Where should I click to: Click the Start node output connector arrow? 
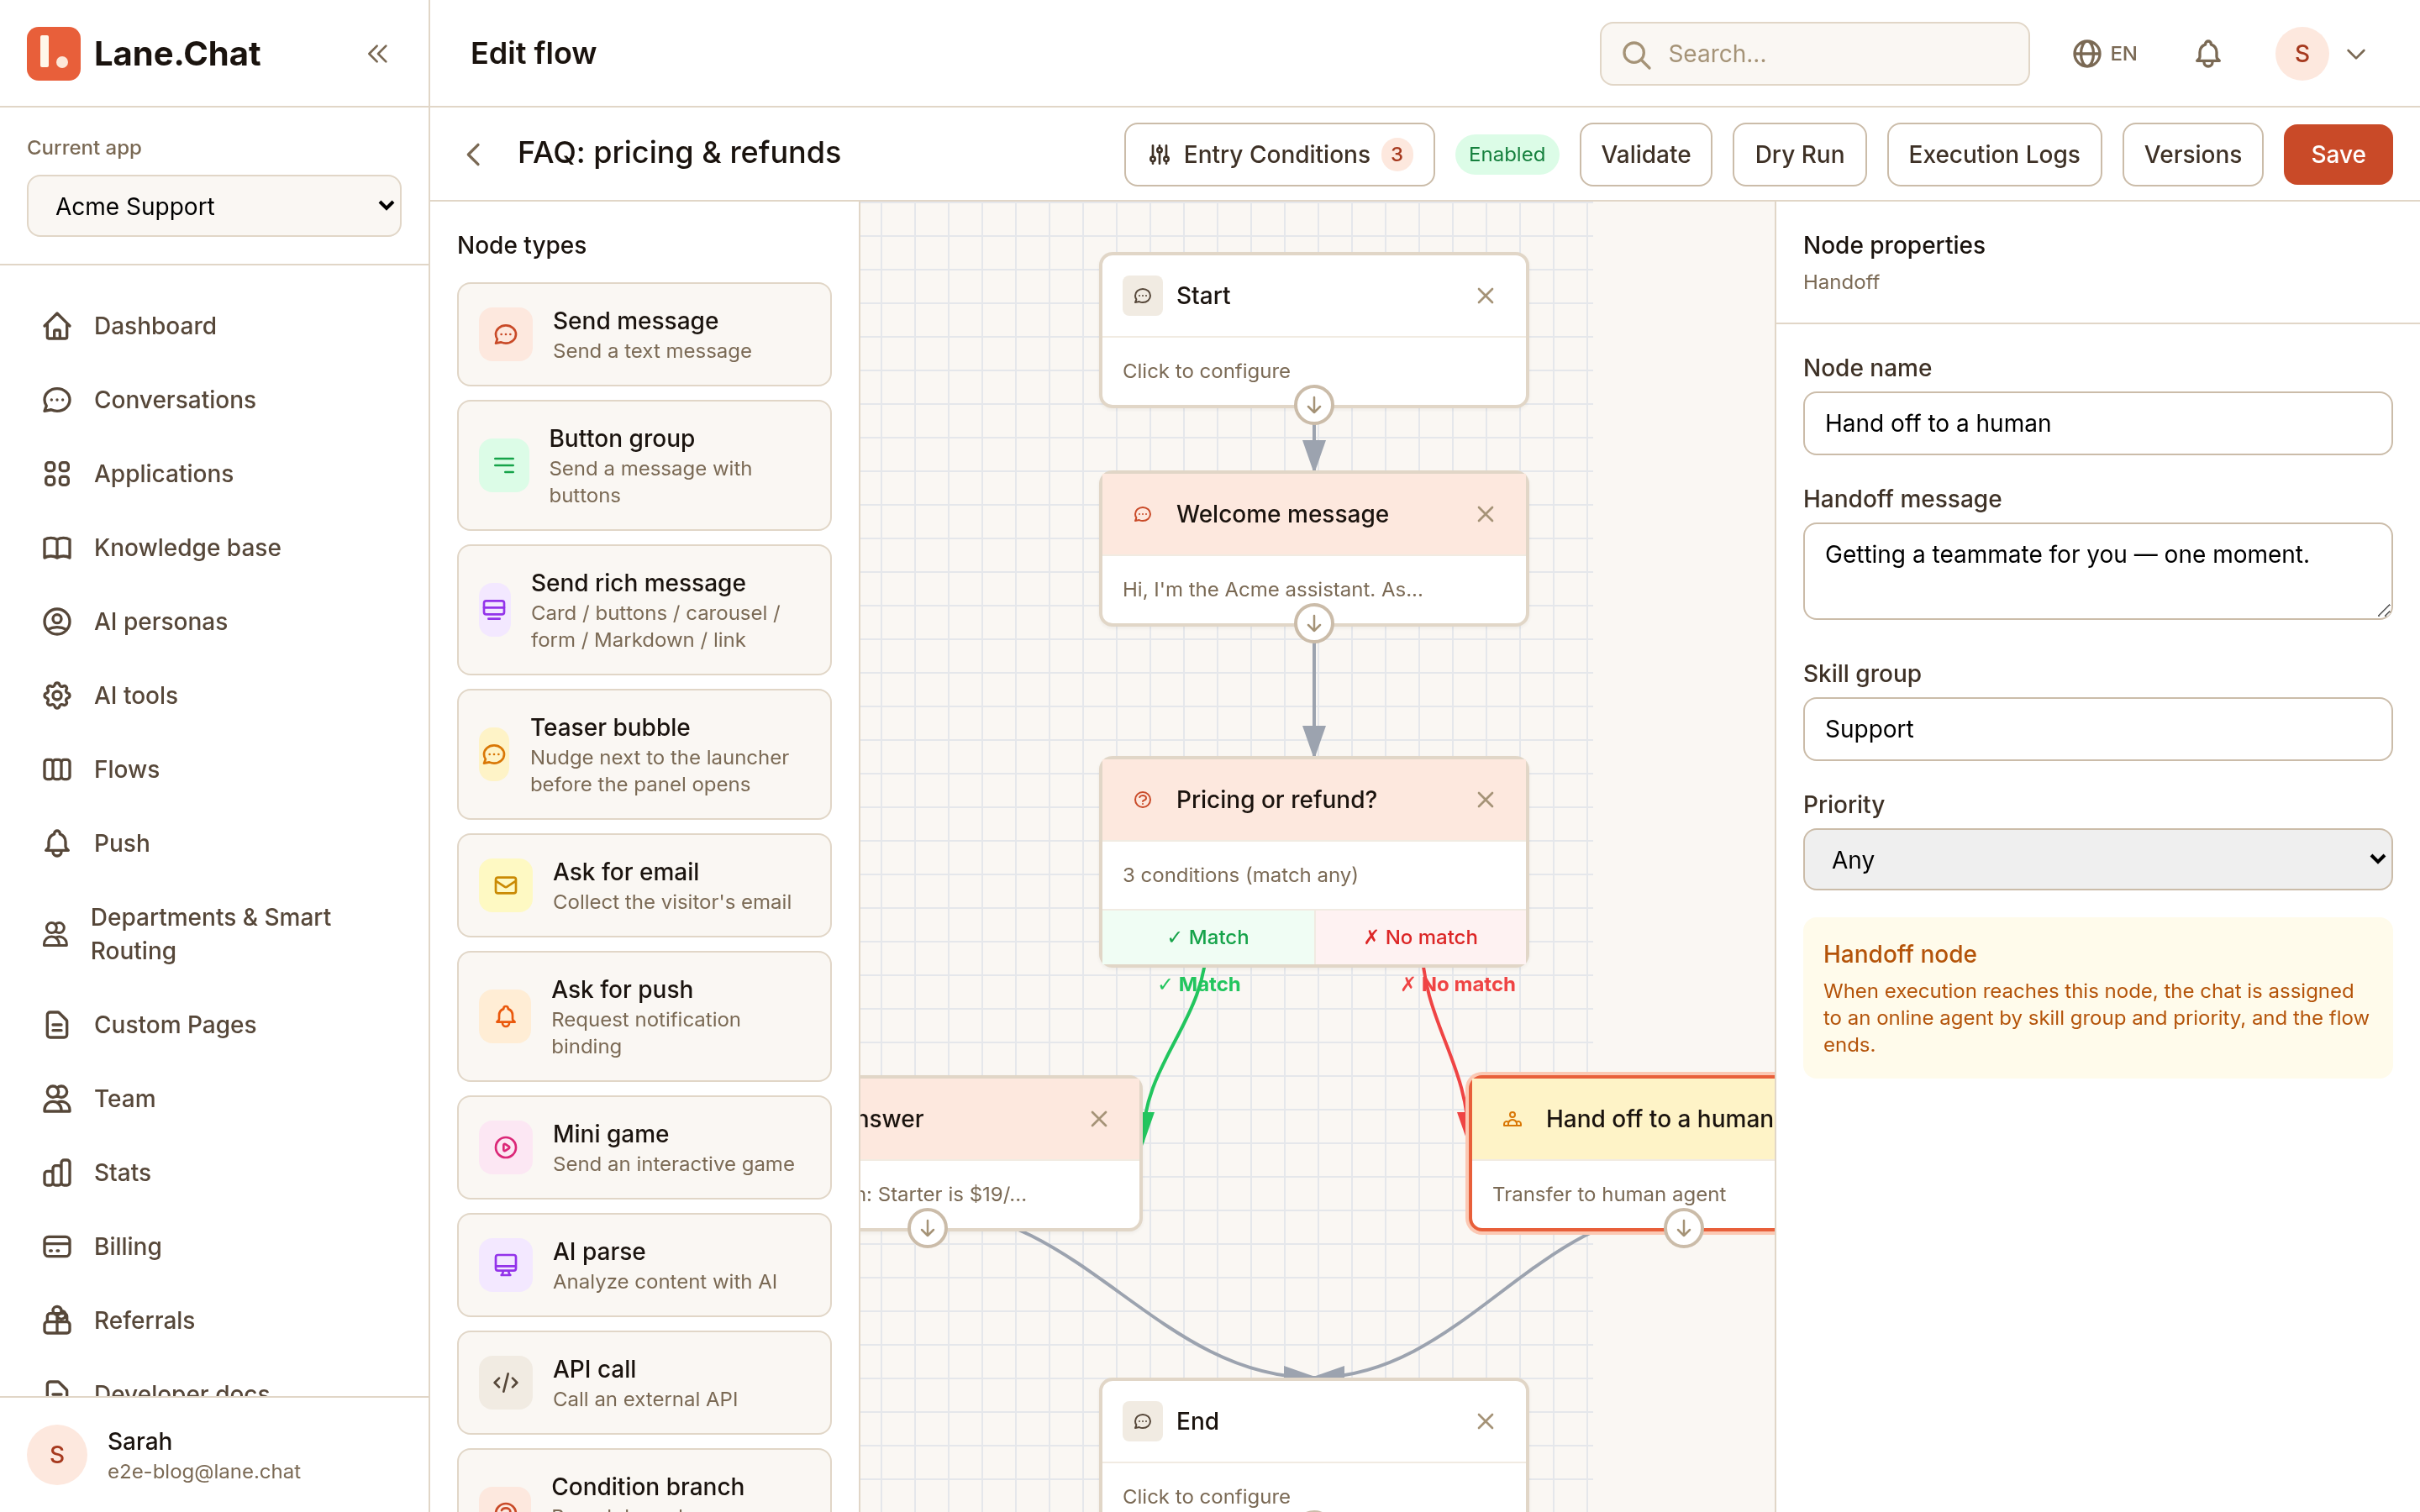coord(1314,406)
